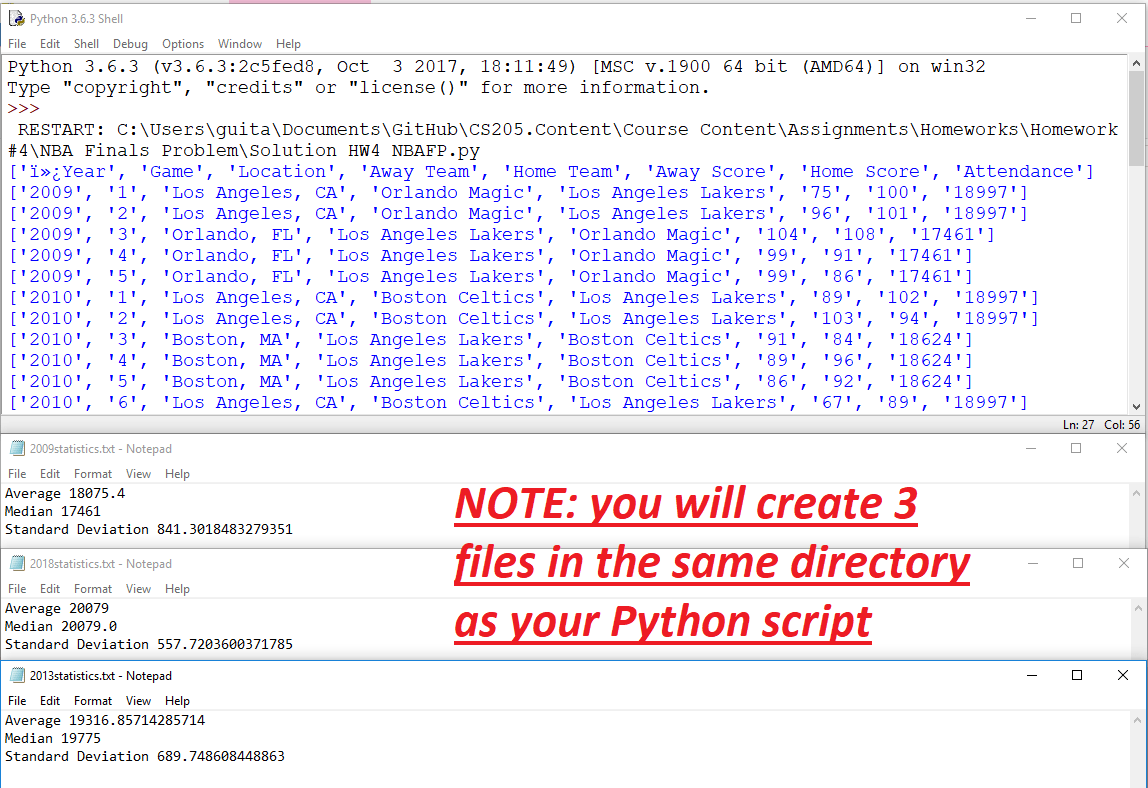This screenshot has width=1148, height=788.
Task: Minimize the Python 3.6.3 Shell window
Action: pyautogui.click(x=1031, y=18)
